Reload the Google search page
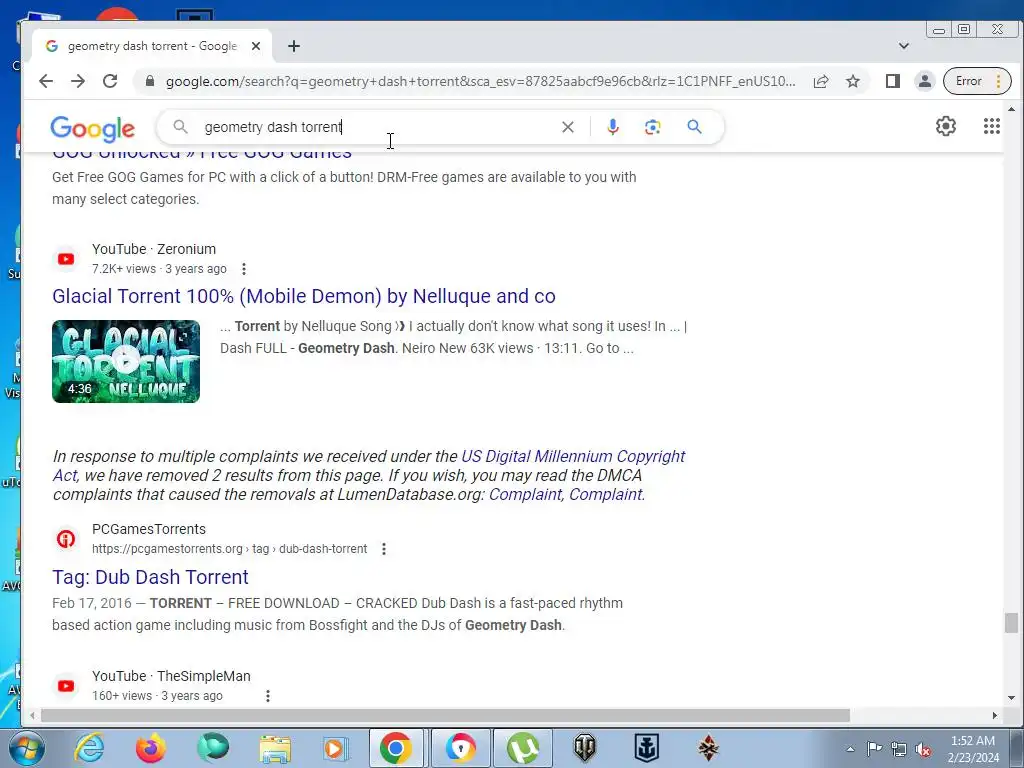The image size is (1024, 768). tap(110, 81)
